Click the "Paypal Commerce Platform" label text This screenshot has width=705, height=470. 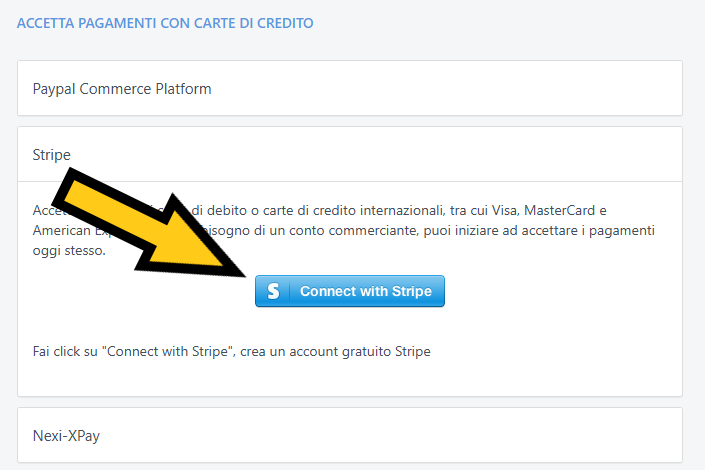(x=122, y=89)
